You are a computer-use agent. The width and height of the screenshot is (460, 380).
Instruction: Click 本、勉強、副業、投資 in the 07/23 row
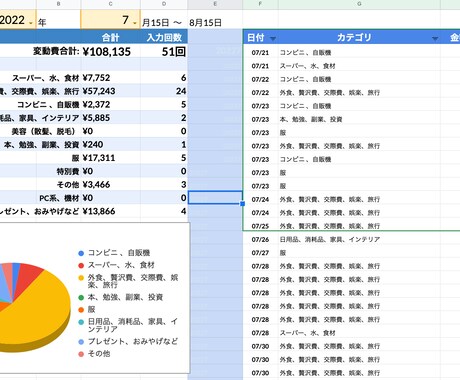(x=311, y=119)
